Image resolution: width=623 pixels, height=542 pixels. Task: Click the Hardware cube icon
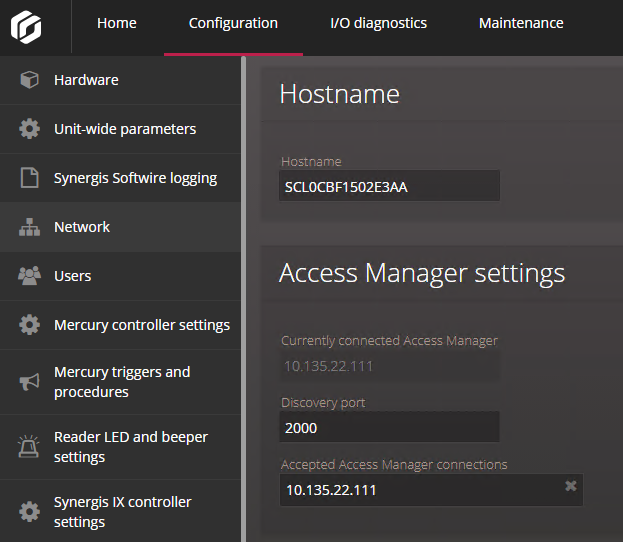29,80
